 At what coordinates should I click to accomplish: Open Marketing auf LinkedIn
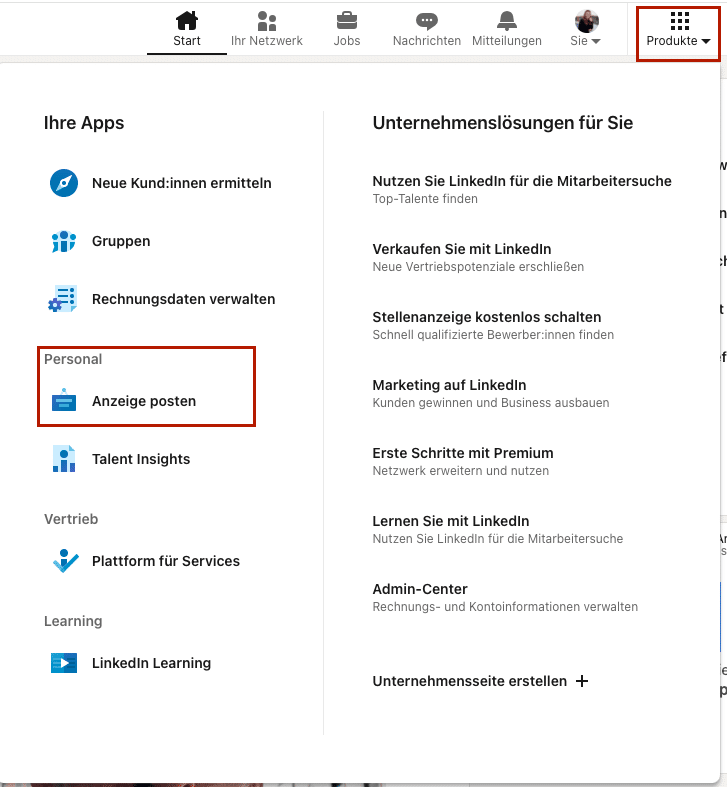tap(449, 385)
